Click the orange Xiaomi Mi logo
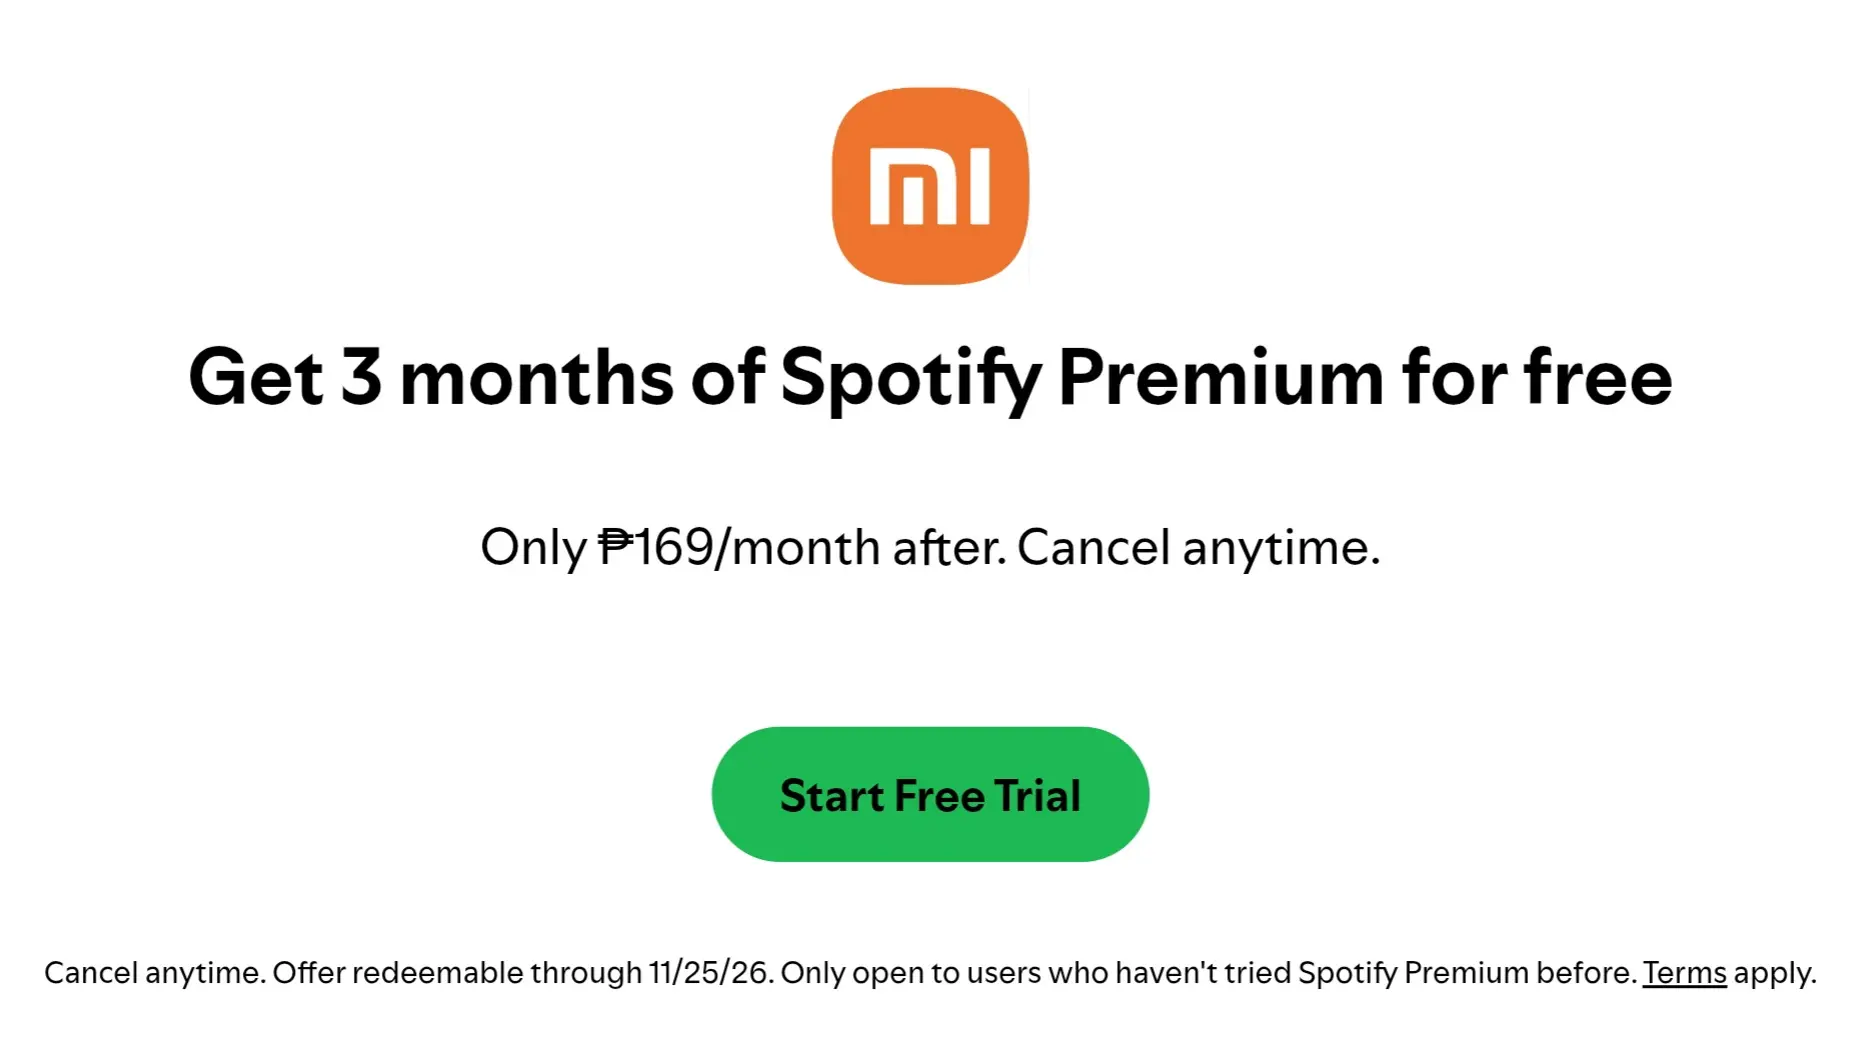The width and height of the screenshot is (1864, 1054). pyautogui.click(x=930, y=186)
